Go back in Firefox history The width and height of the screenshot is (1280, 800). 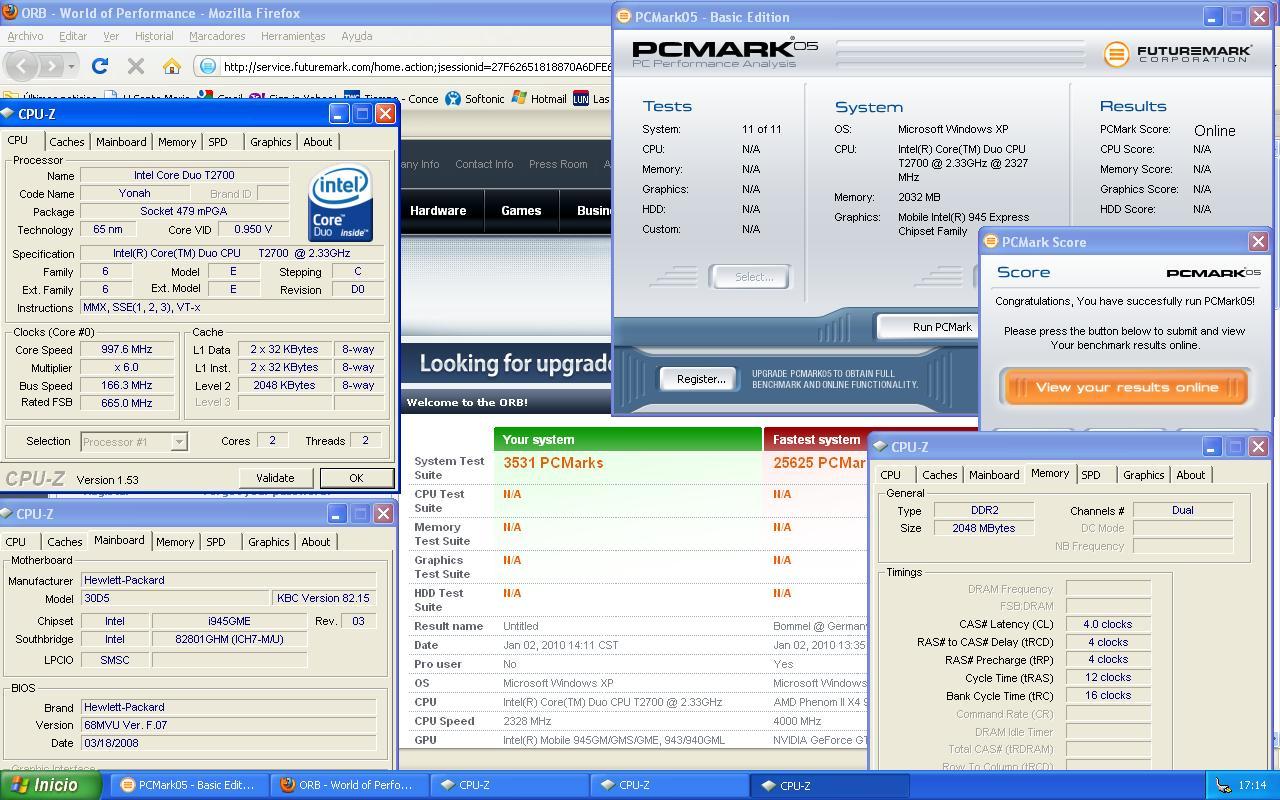pos(23,66)
